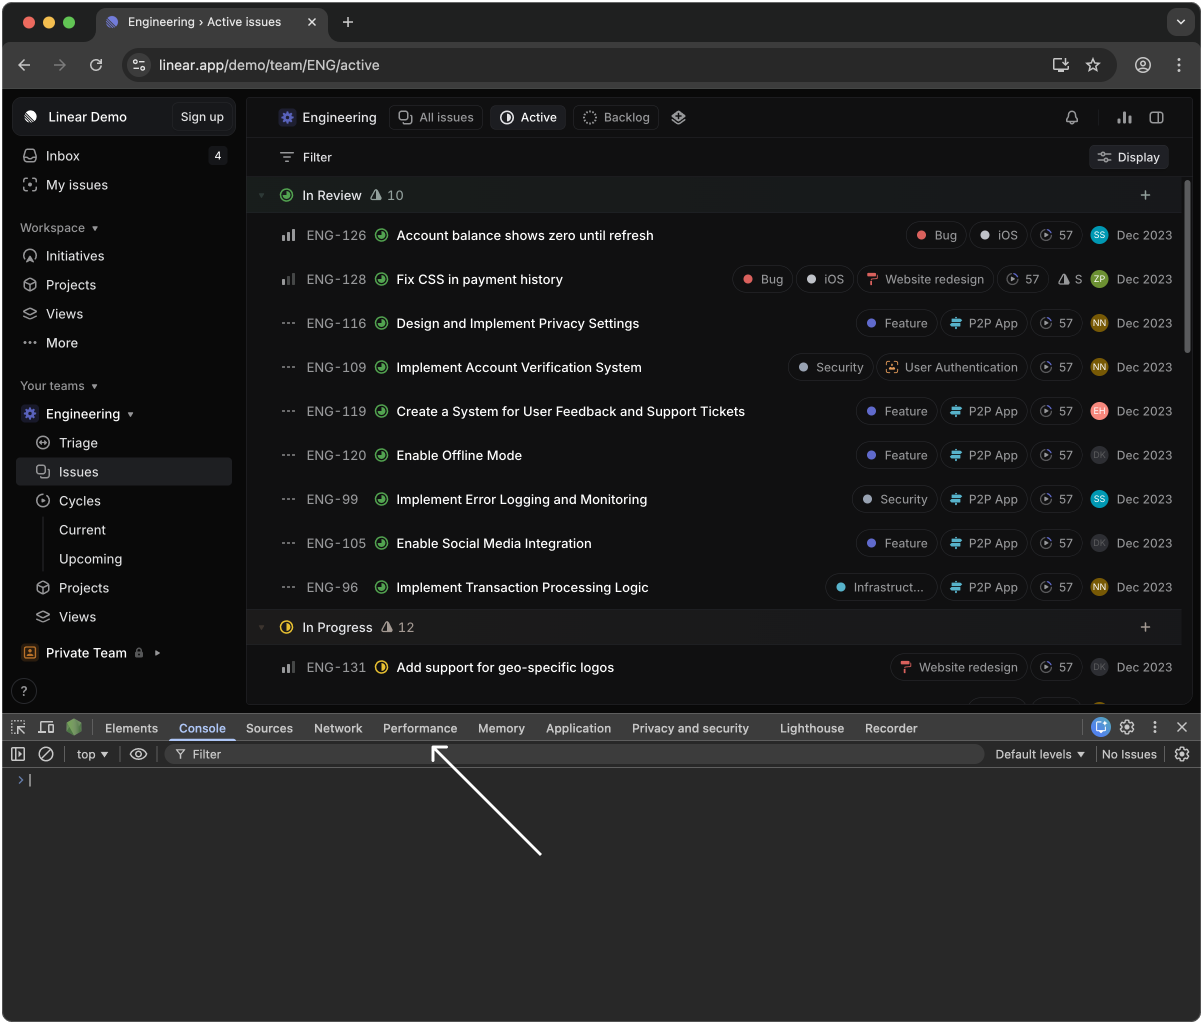This screenshot has width=1203, height=1024.
Task: Toggle the Active issues filter tab
Action: (527, 117)
